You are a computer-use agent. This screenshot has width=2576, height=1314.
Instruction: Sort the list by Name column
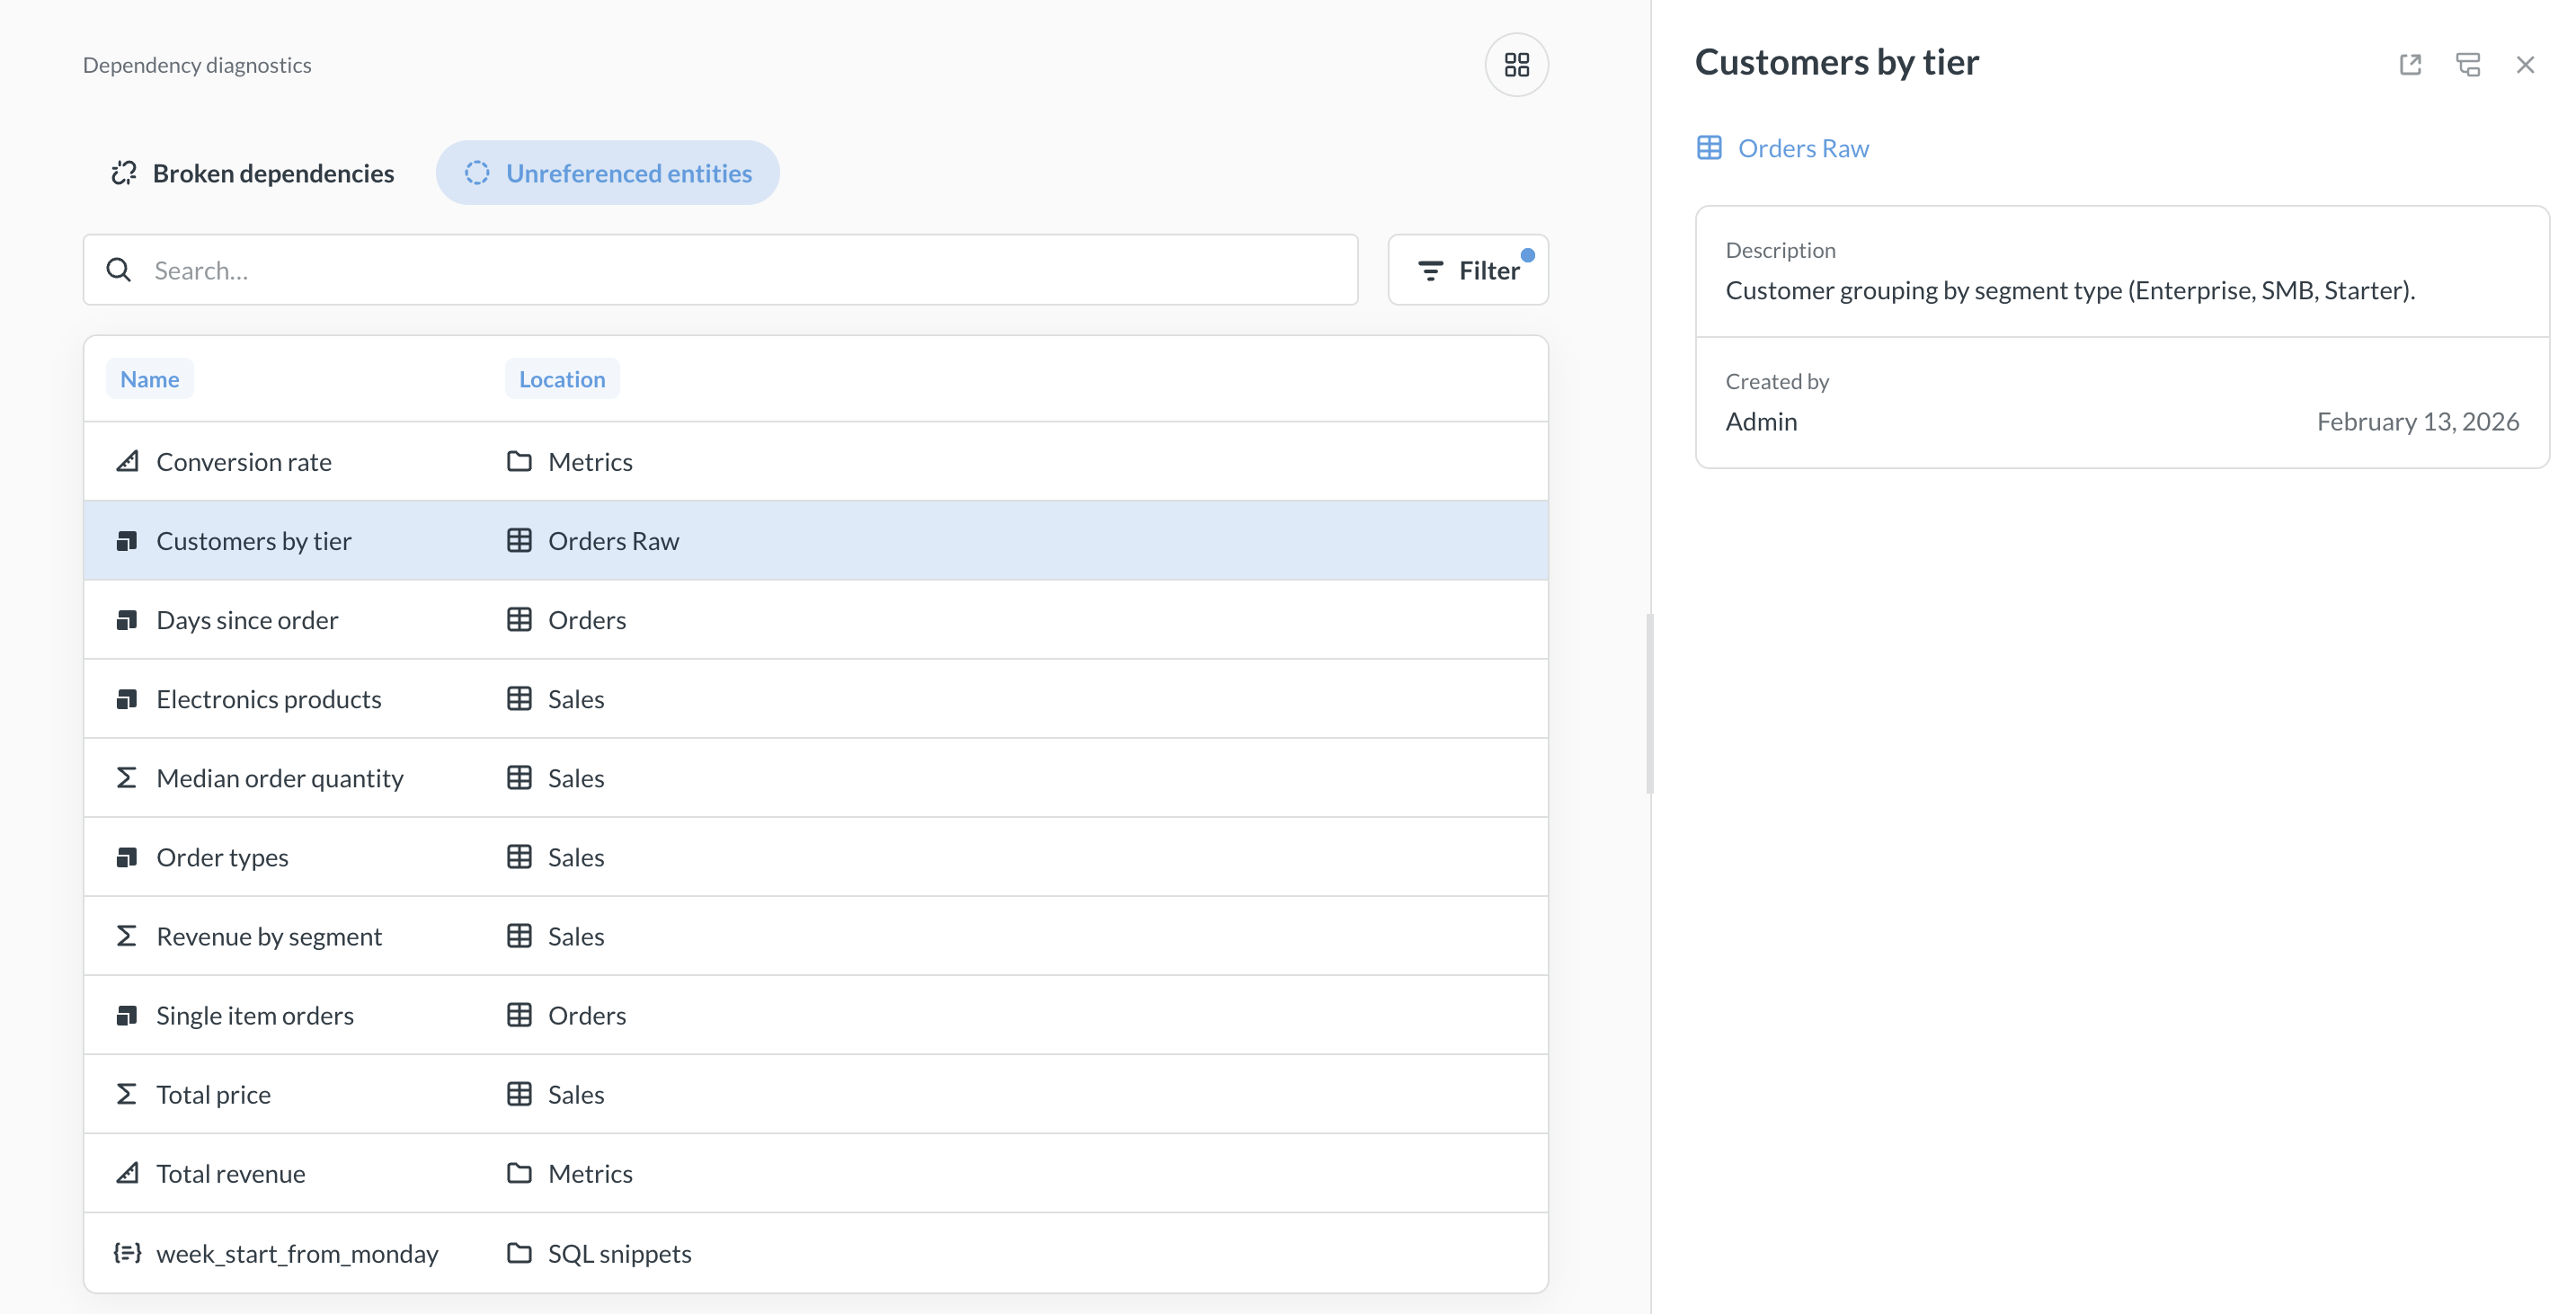(150, 379)
